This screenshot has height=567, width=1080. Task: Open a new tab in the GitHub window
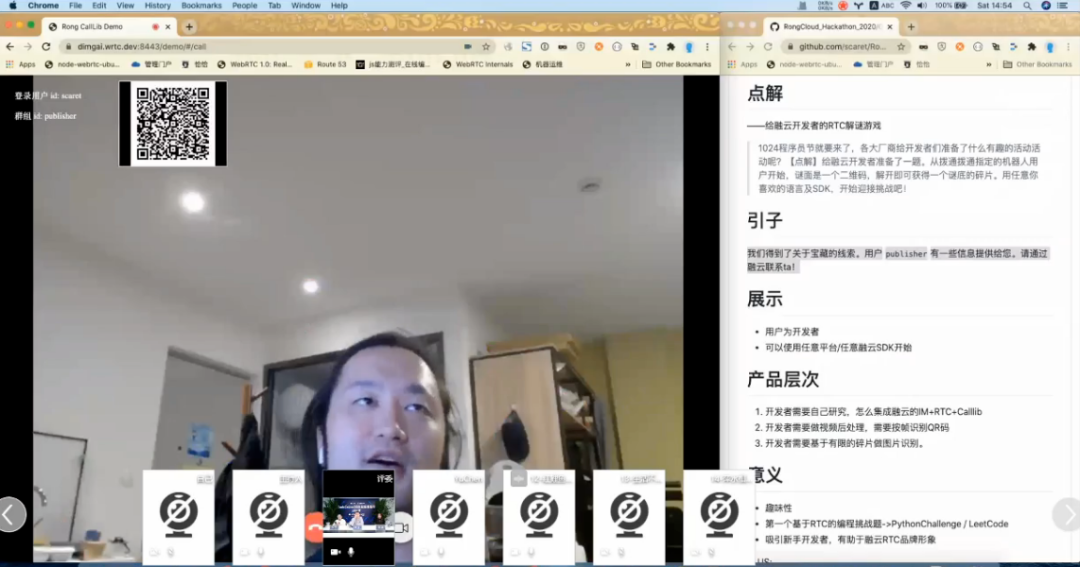tap(911, 27)
